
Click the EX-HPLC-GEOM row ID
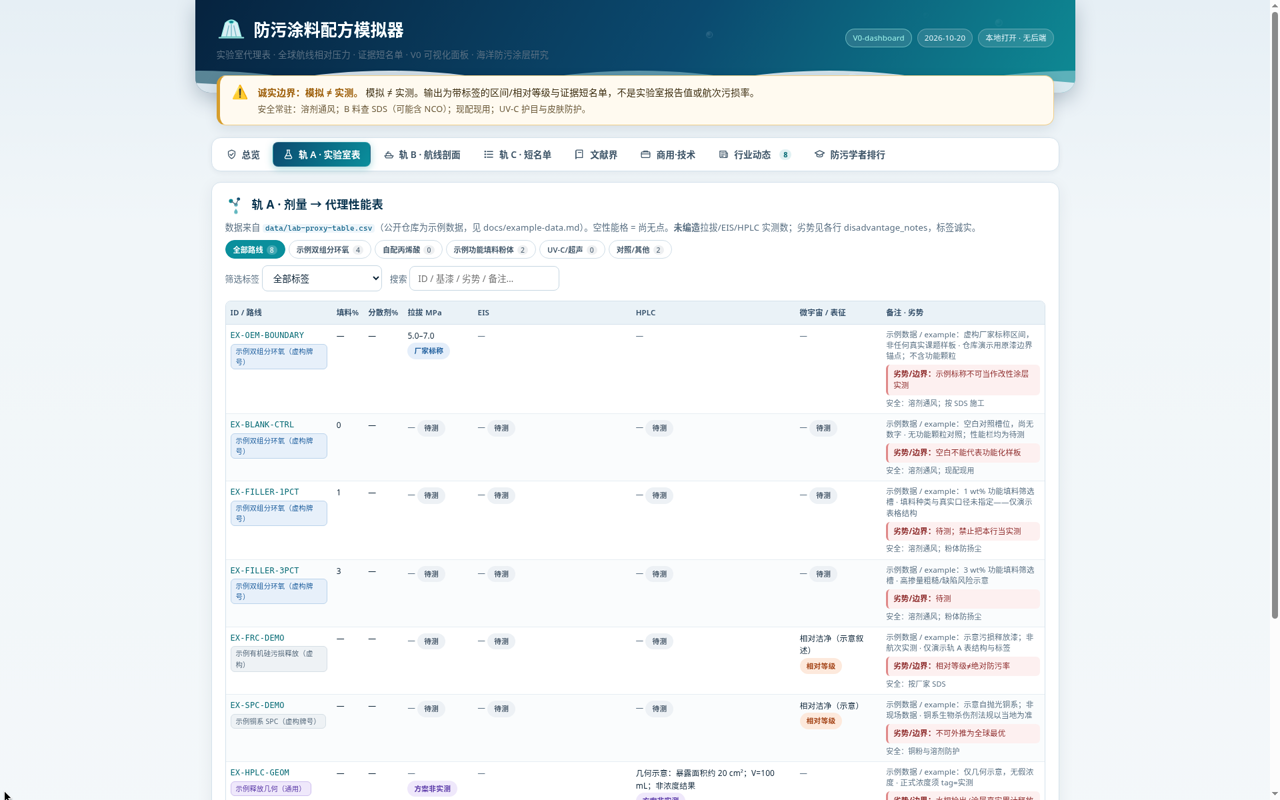coord(260,773)
